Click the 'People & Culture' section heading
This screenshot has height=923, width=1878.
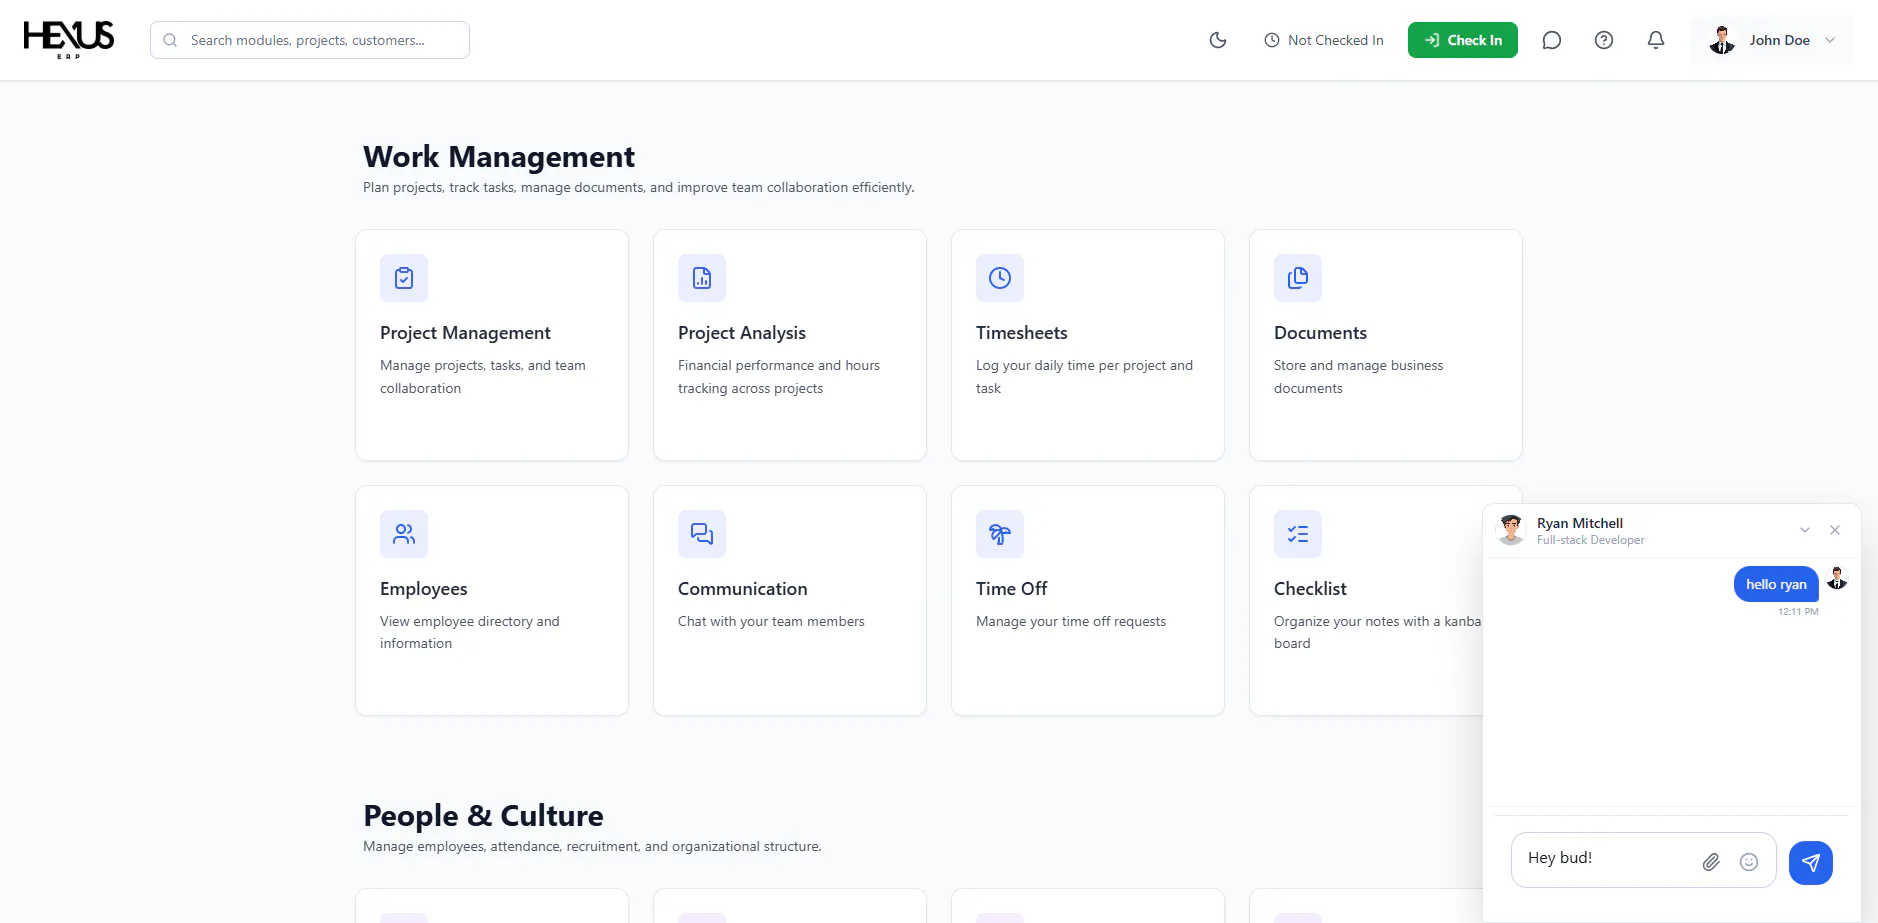click(483, 816)
